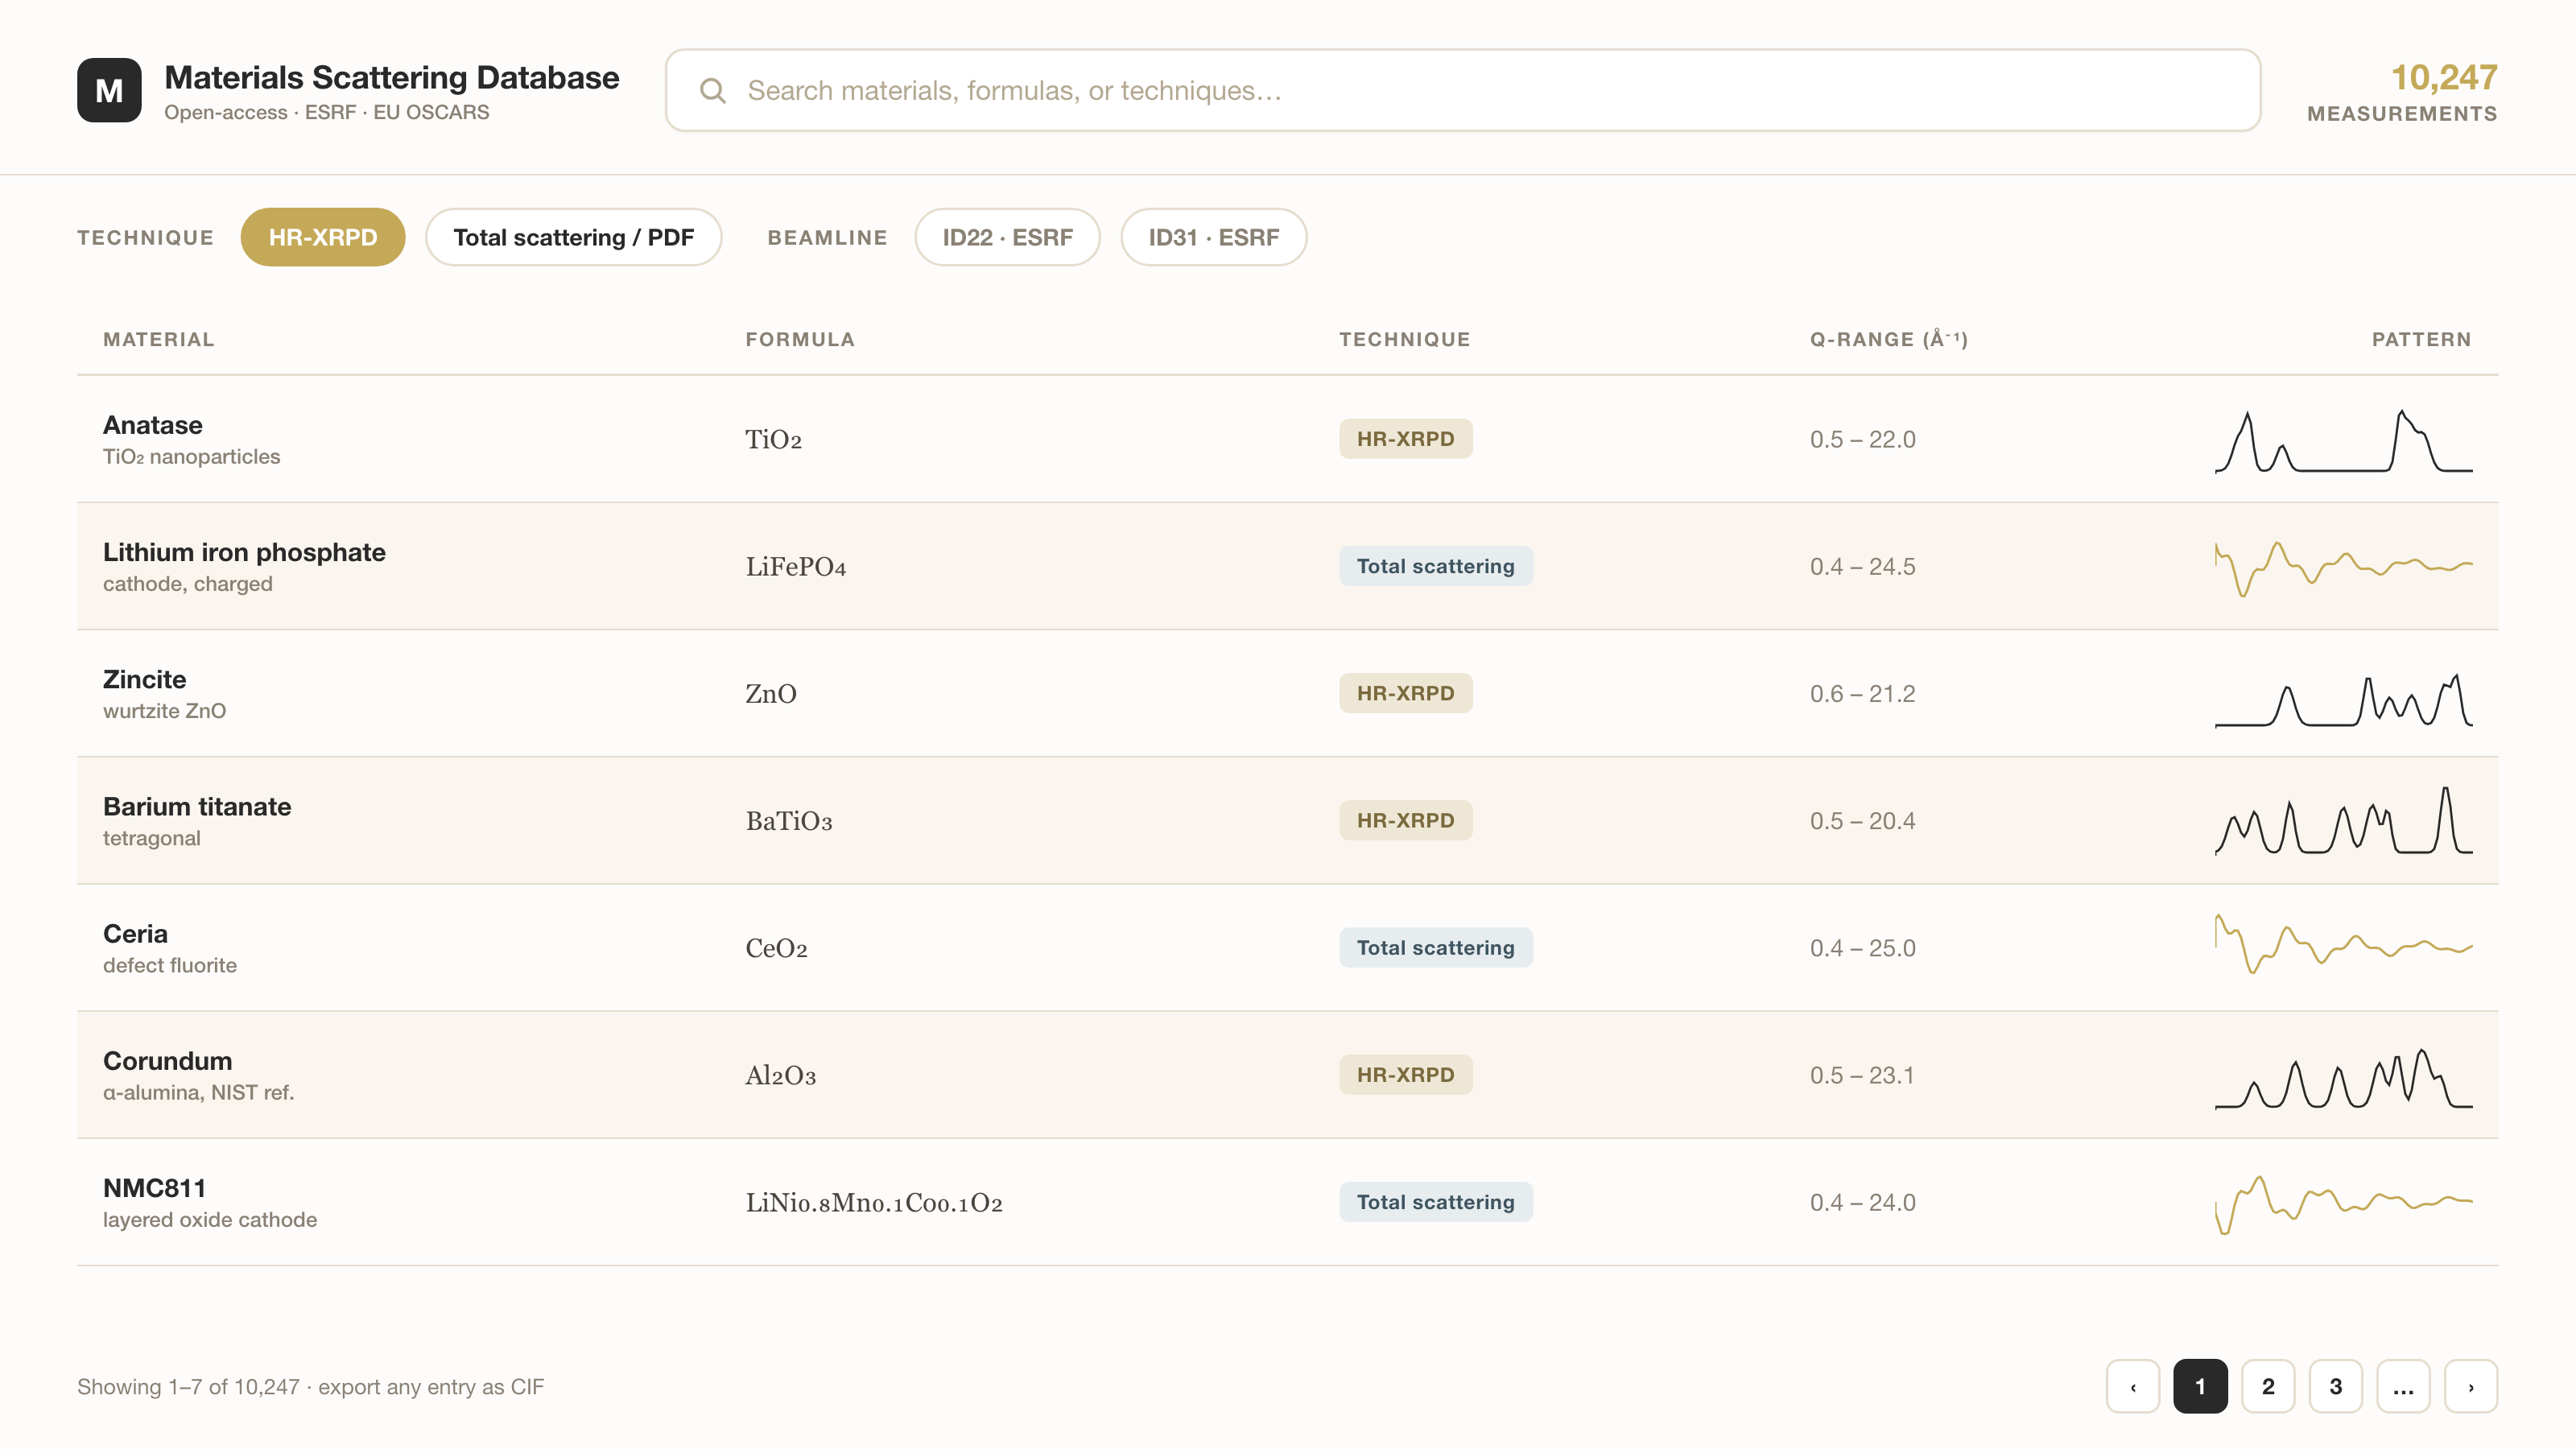The width and height of the screenshot is (2576, 1449).
Task: Click the 0.5 – 23.1 Q-range value
Action: (x=1861, y=1074)
